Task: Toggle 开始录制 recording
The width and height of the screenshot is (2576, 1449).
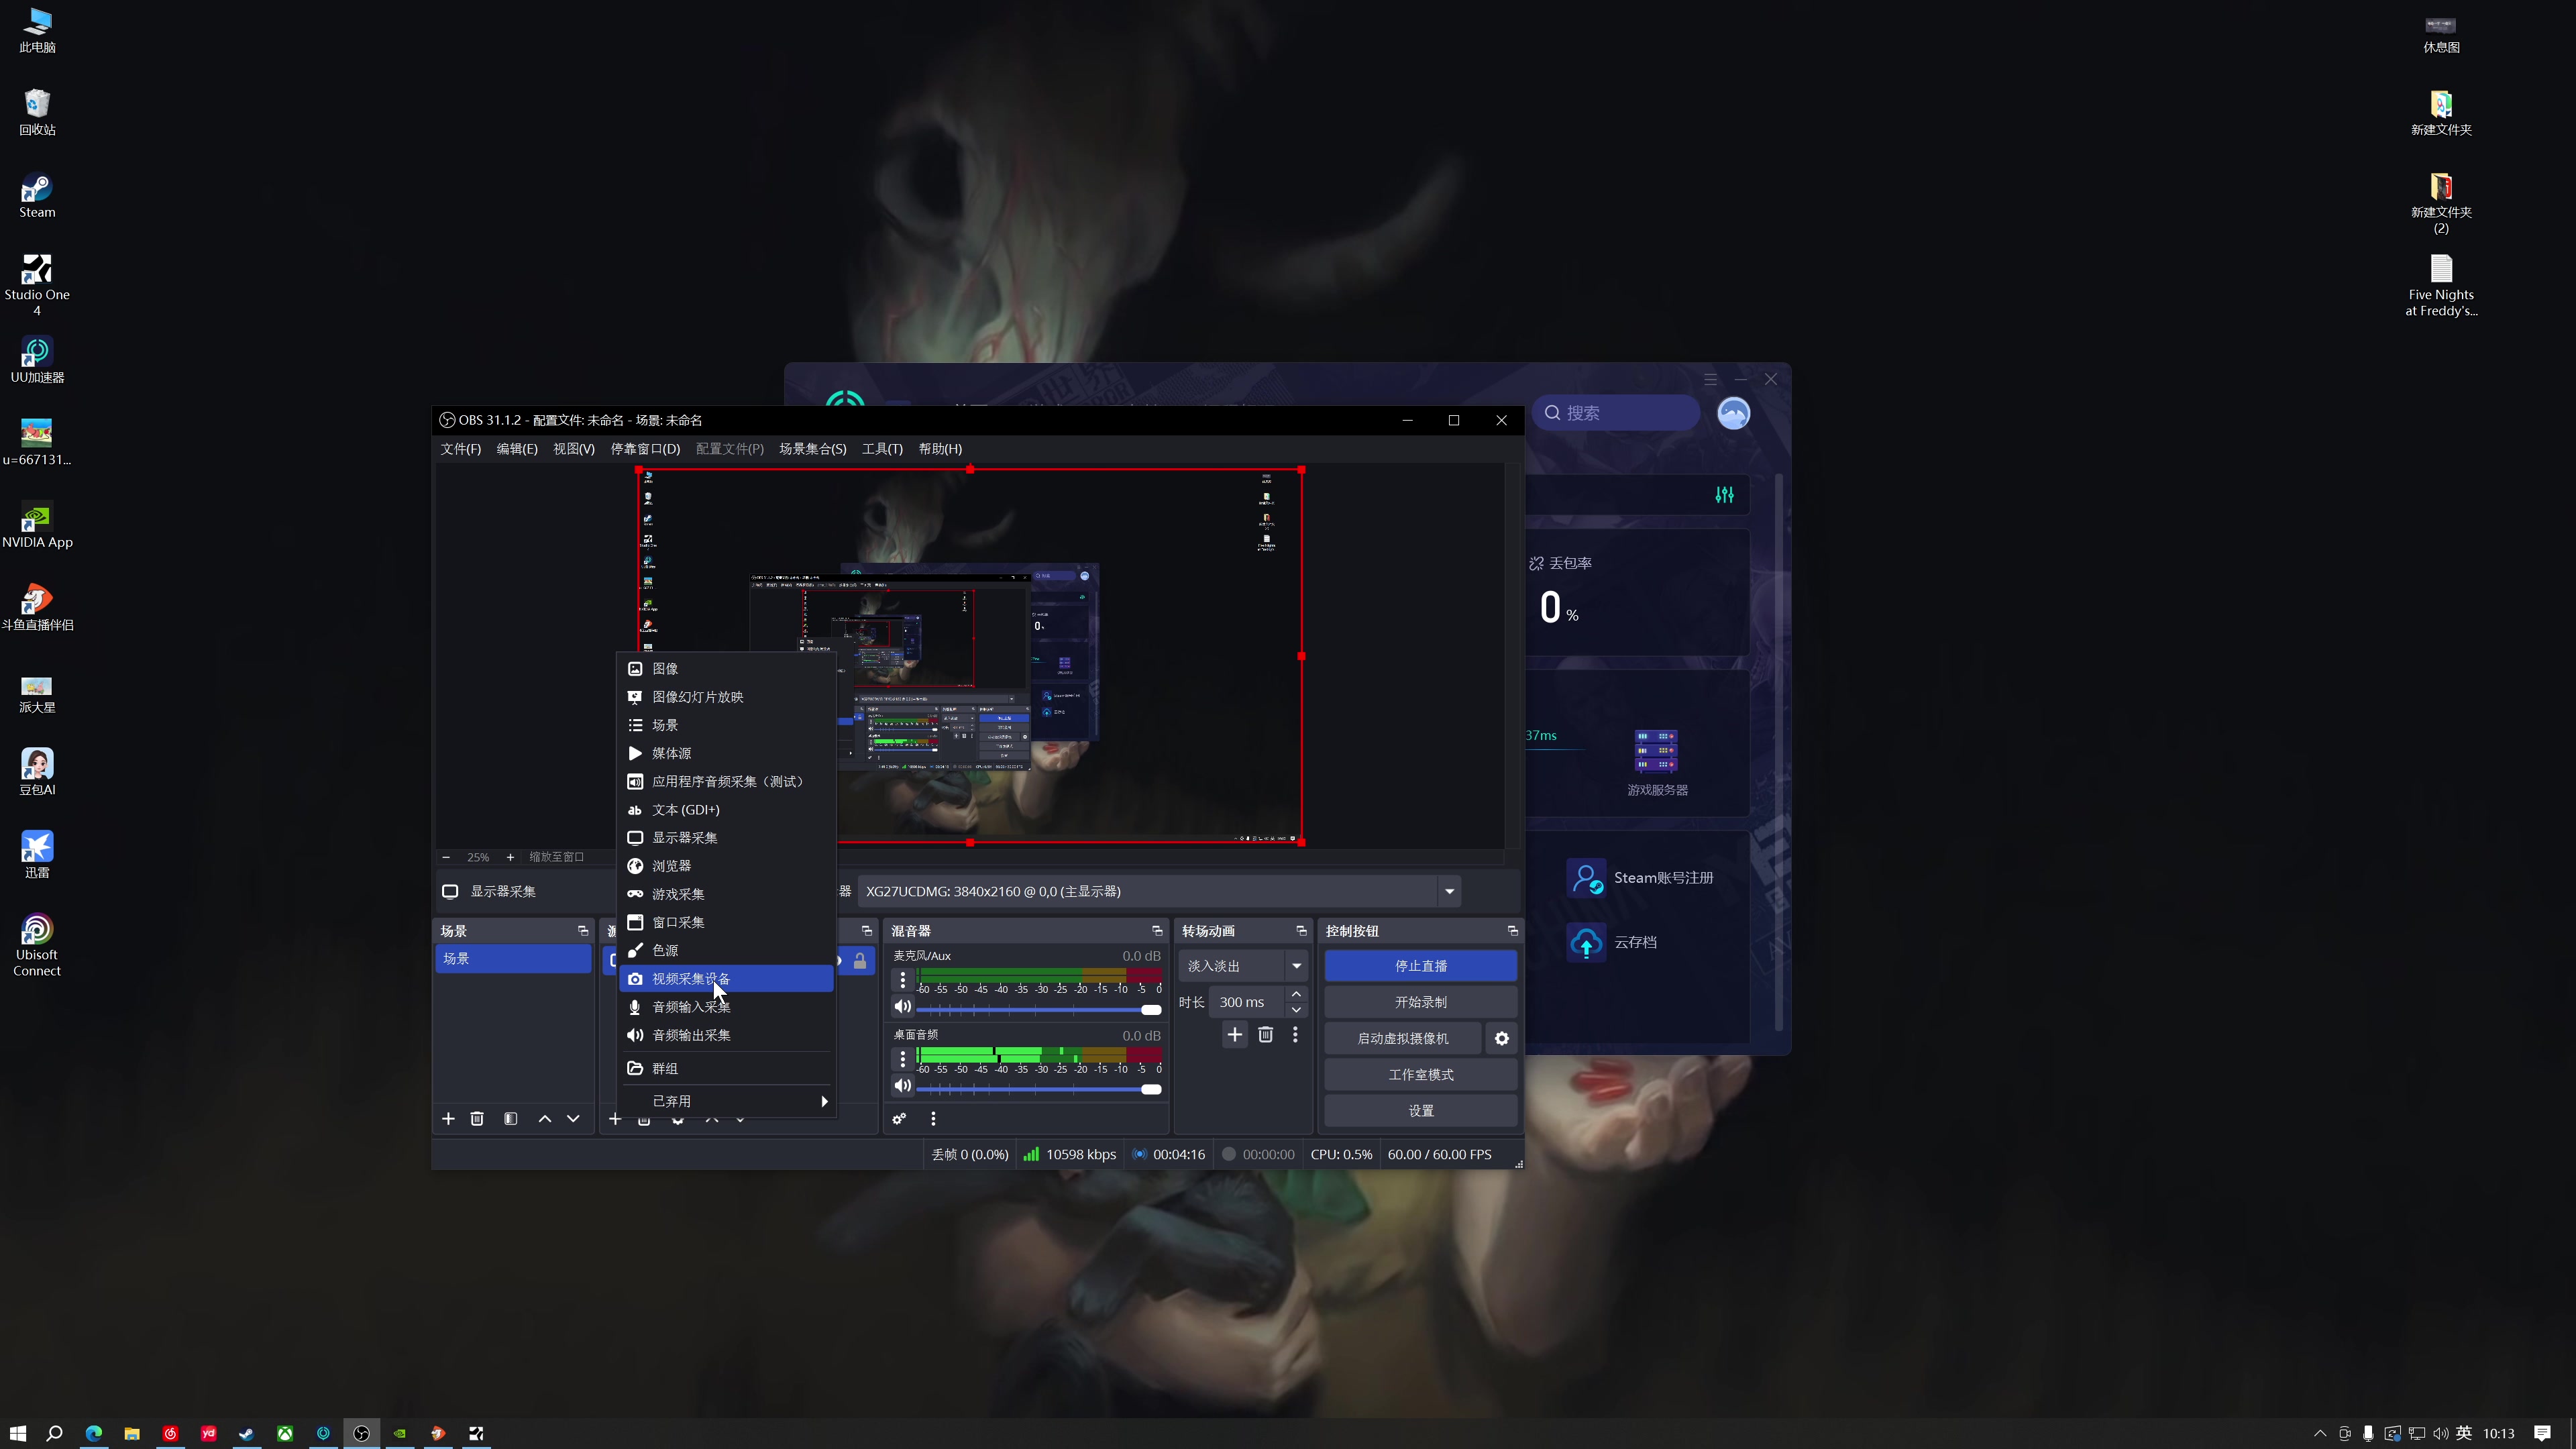Action: tap(1420, 1002)
